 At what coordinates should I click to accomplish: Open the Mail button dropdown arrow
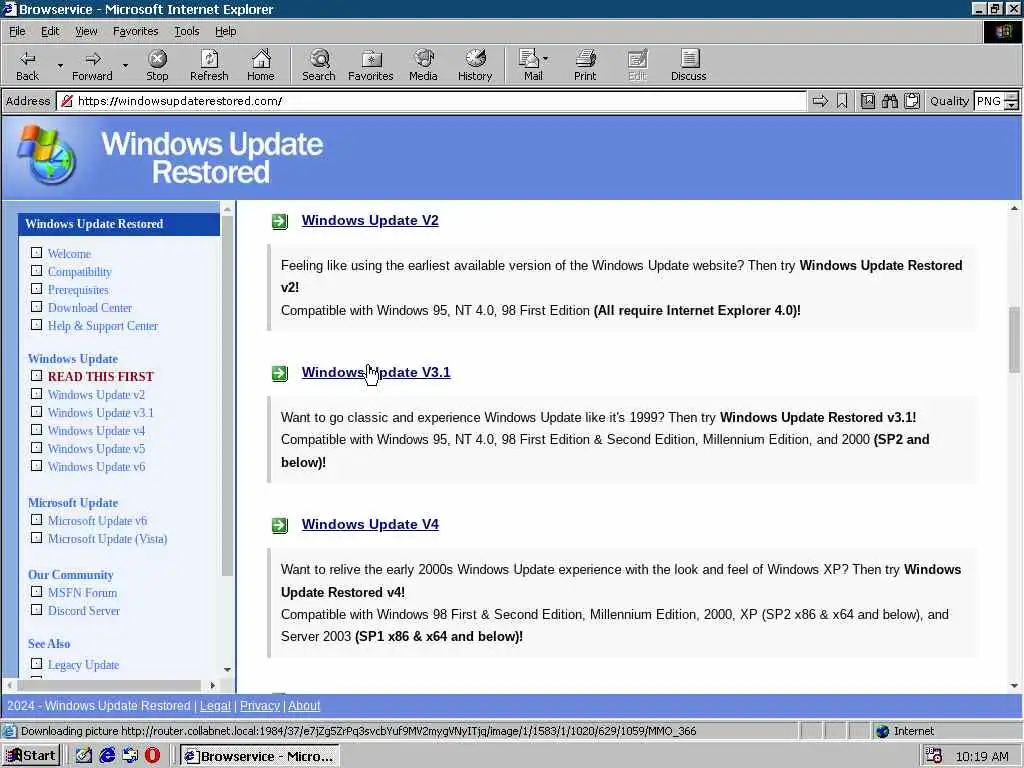point(545,59)
